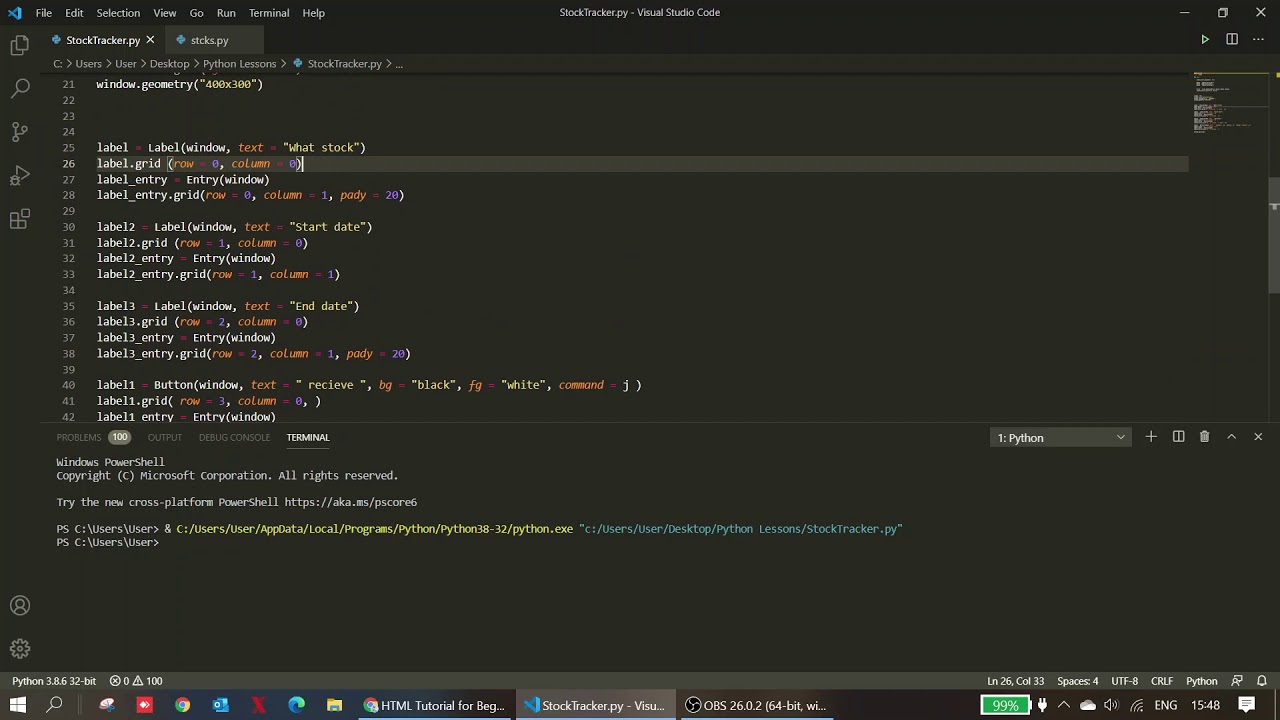Image resolution: width=1280 pixels, height=720 pixels.
Task: Open Google Chrome from taskbar
Action: 182,705
